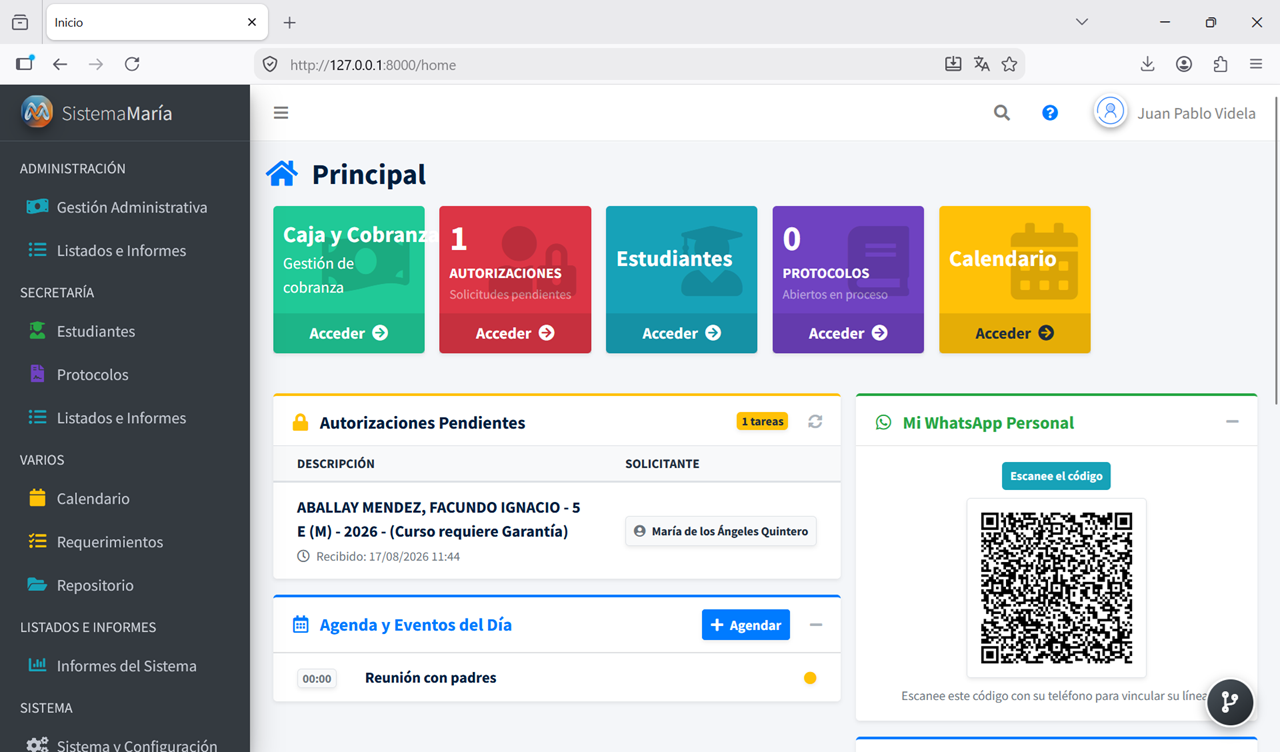Collapse the Mi WhatsApp Personal card

tap(1232, 422)
